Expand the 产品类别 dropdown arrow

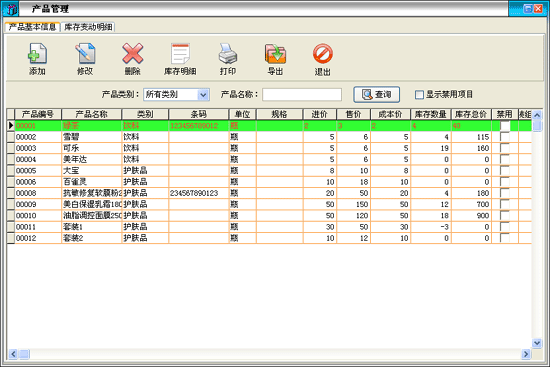point(203,95)
